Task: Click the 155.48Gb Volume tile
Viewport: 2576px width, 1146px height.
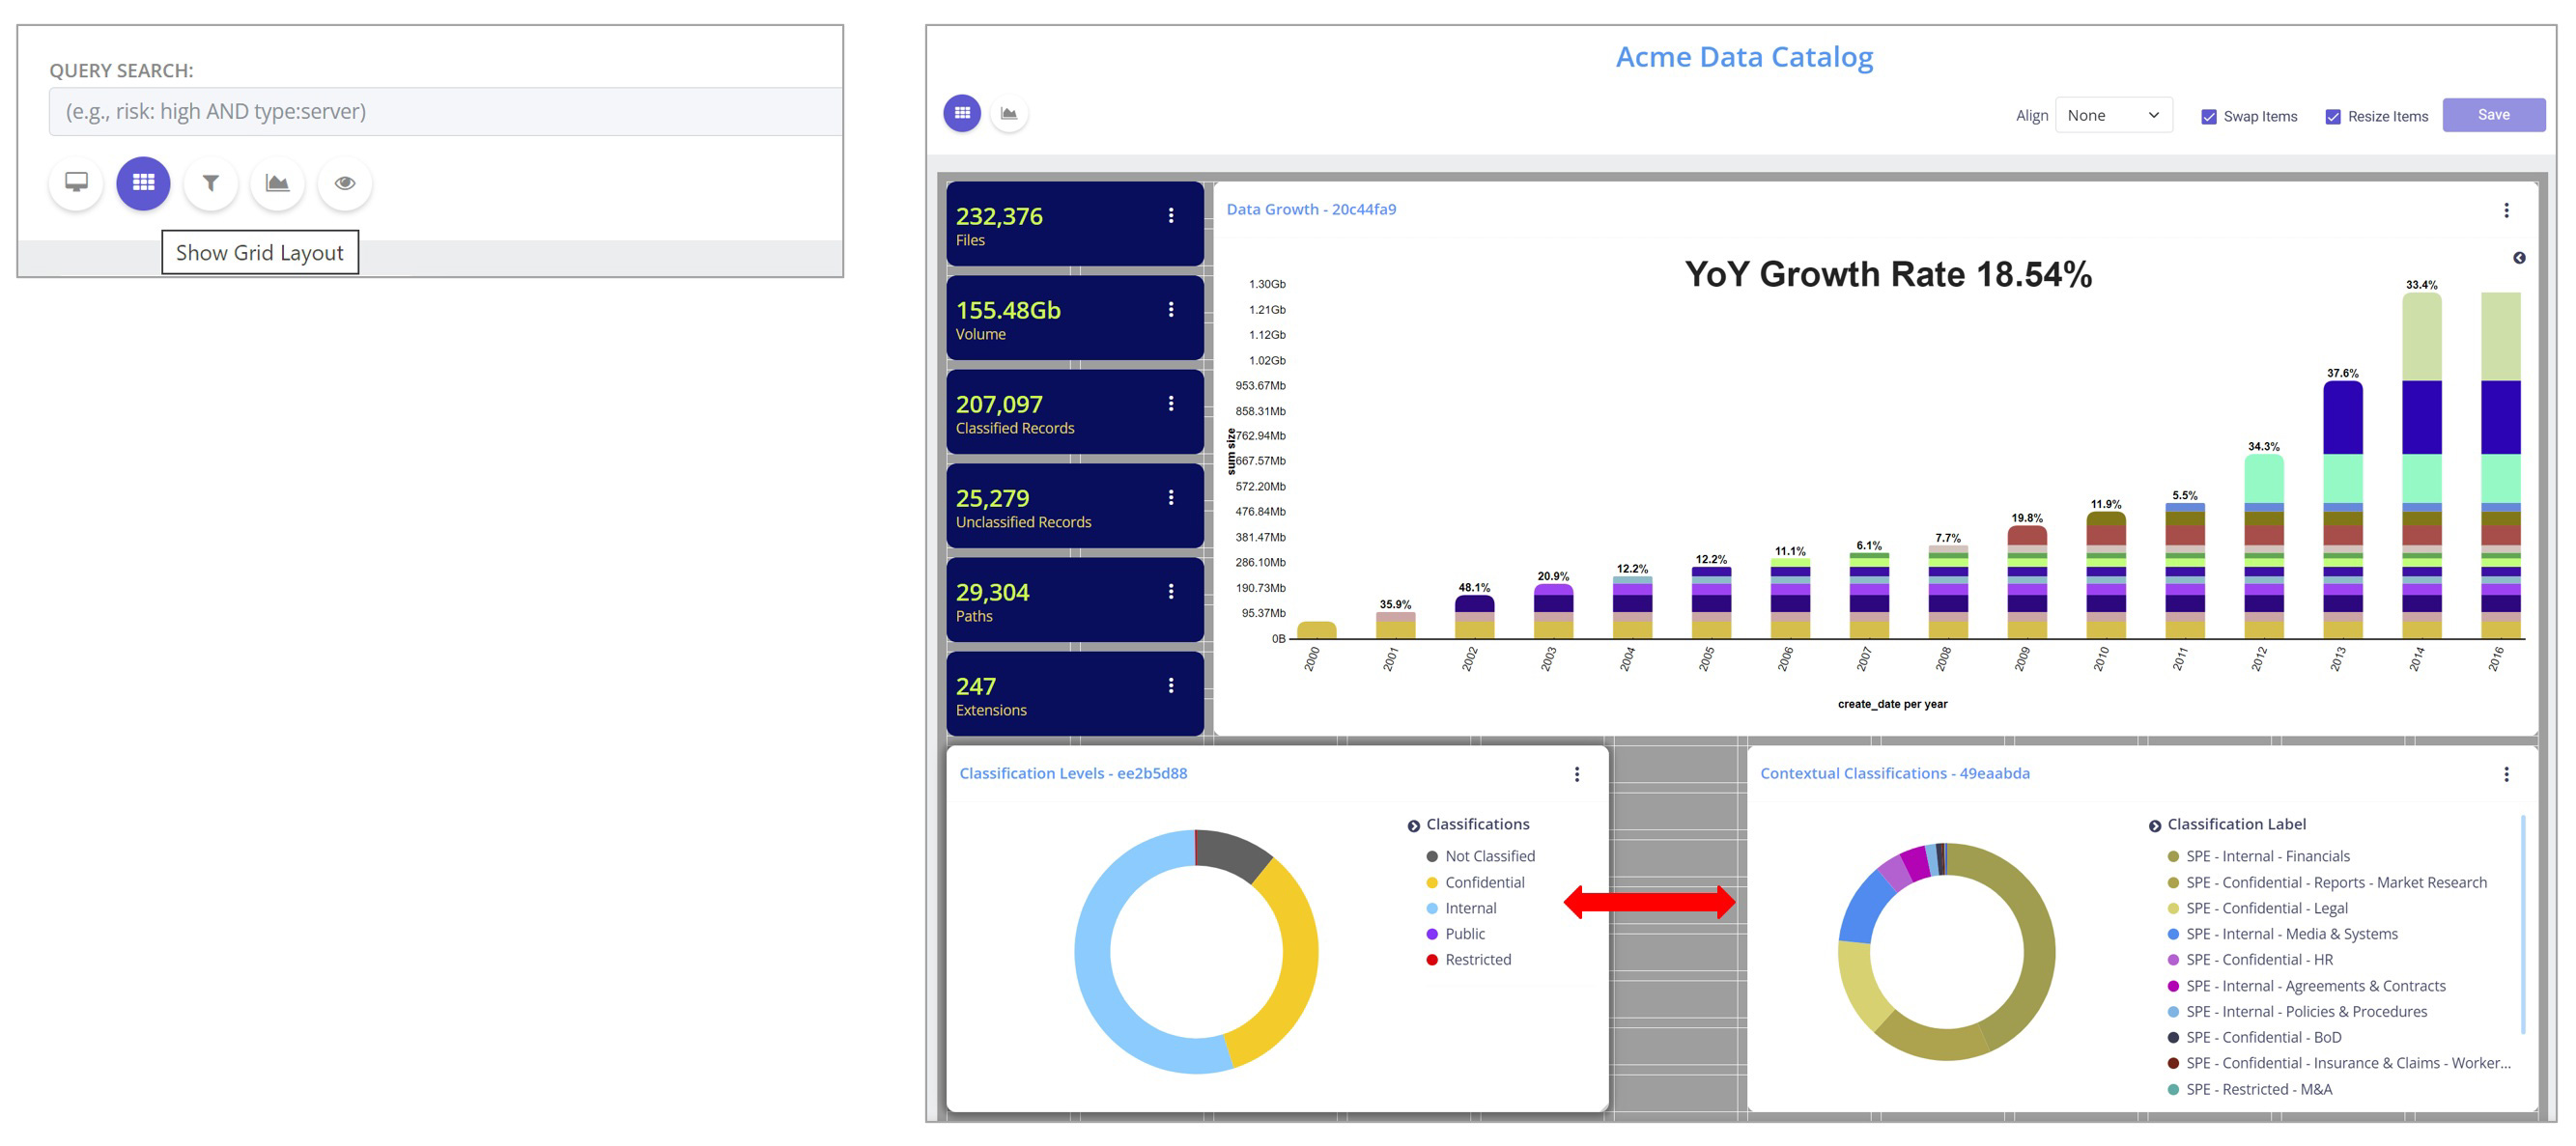Action: tap(1075, 318)
